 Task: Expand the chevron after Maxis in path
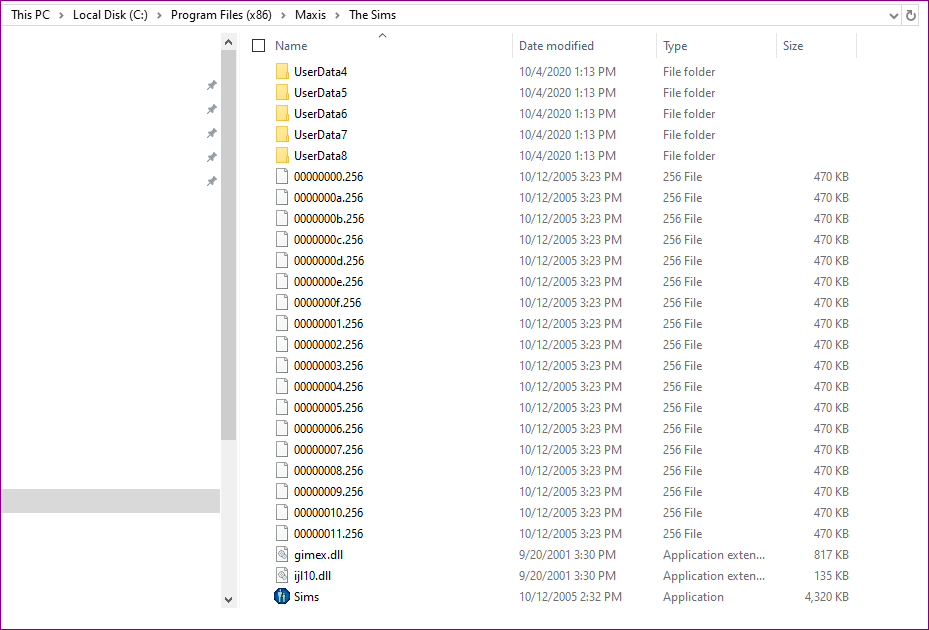coord(339,15)
